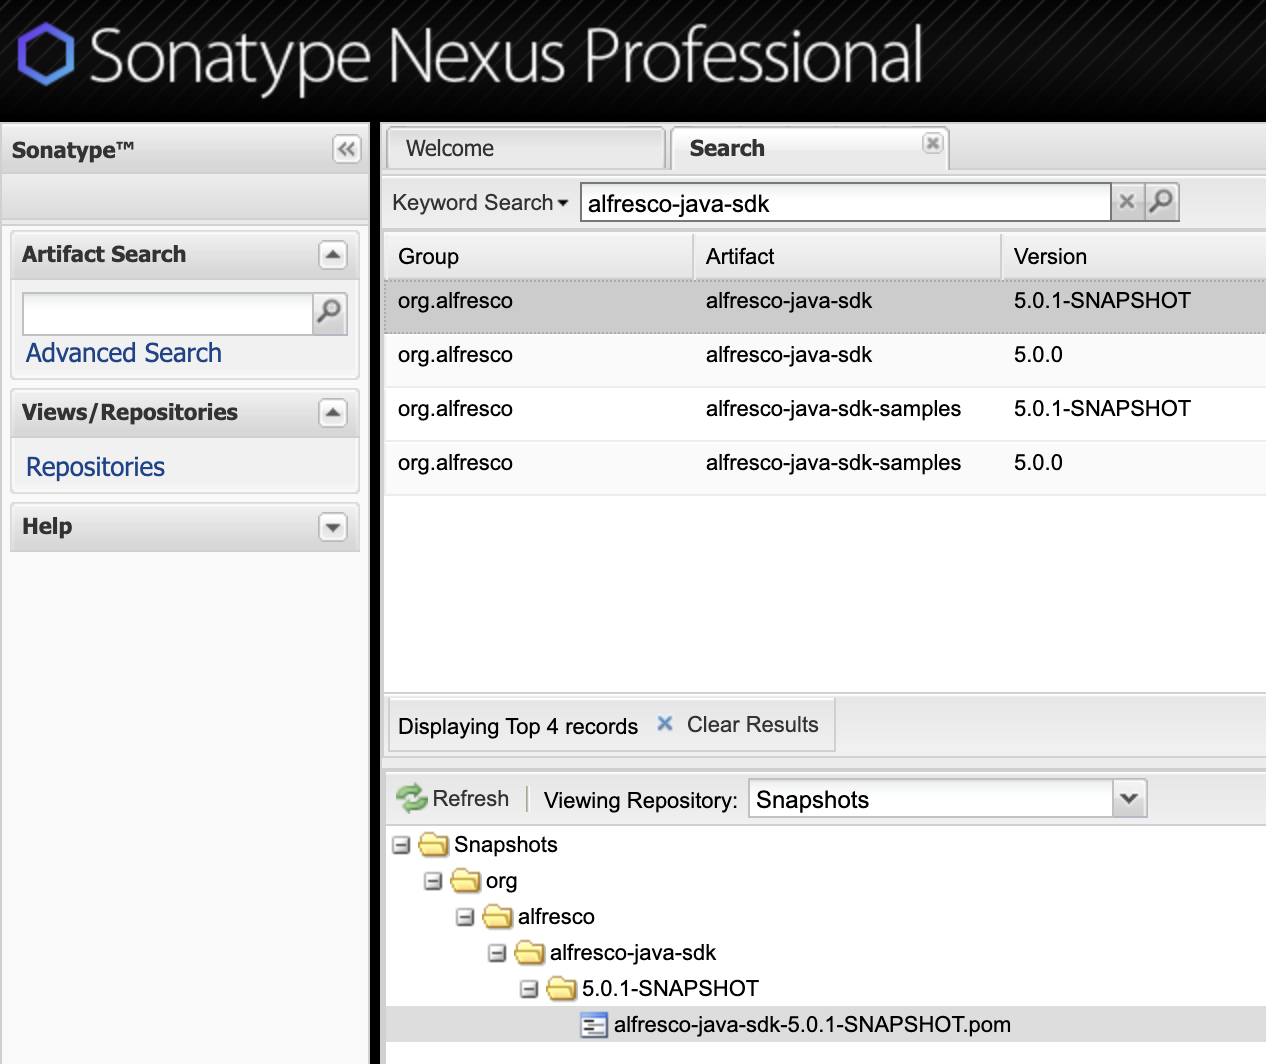
Task: Click the Sonatype Nexus logo
Action: click(x=46, y=55)
